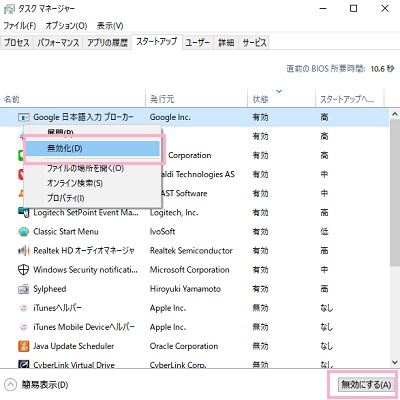Minimize the Task Manager window
This screenshot has width=400, height=400.
click(323, 9)
